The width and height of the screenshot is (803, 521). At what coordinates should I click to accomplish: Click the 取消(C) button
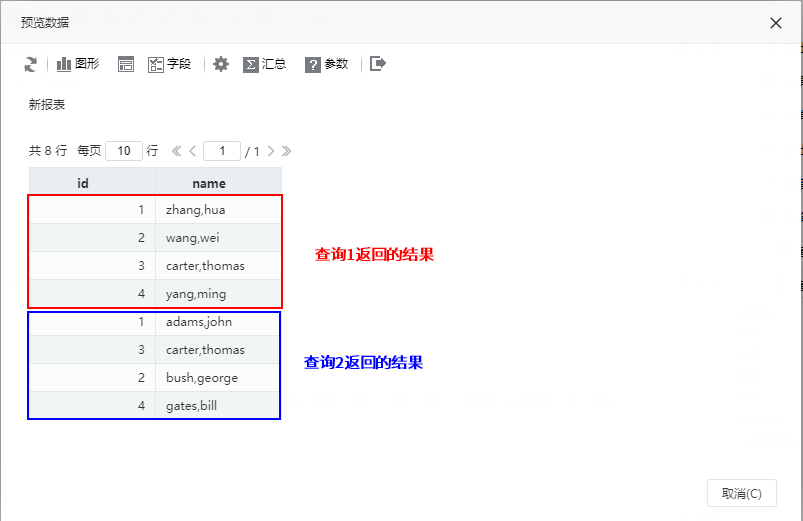coord(742,493)
